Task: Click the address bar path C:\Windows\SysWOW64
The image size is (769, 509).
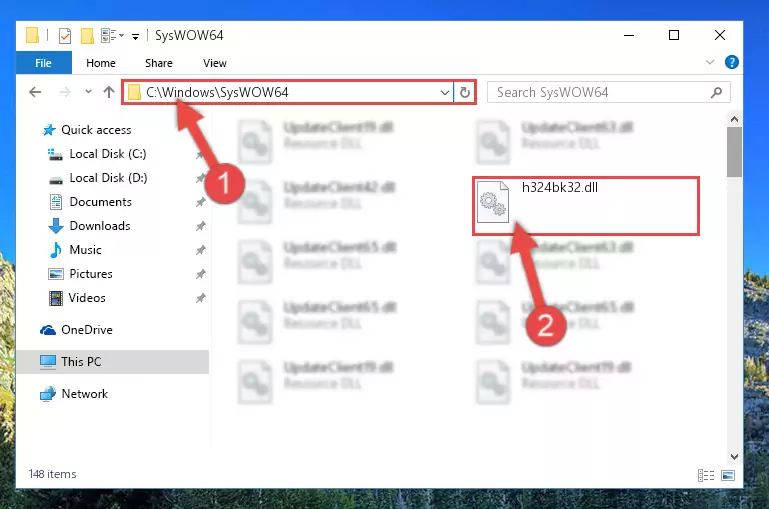Action: [217, 92]
